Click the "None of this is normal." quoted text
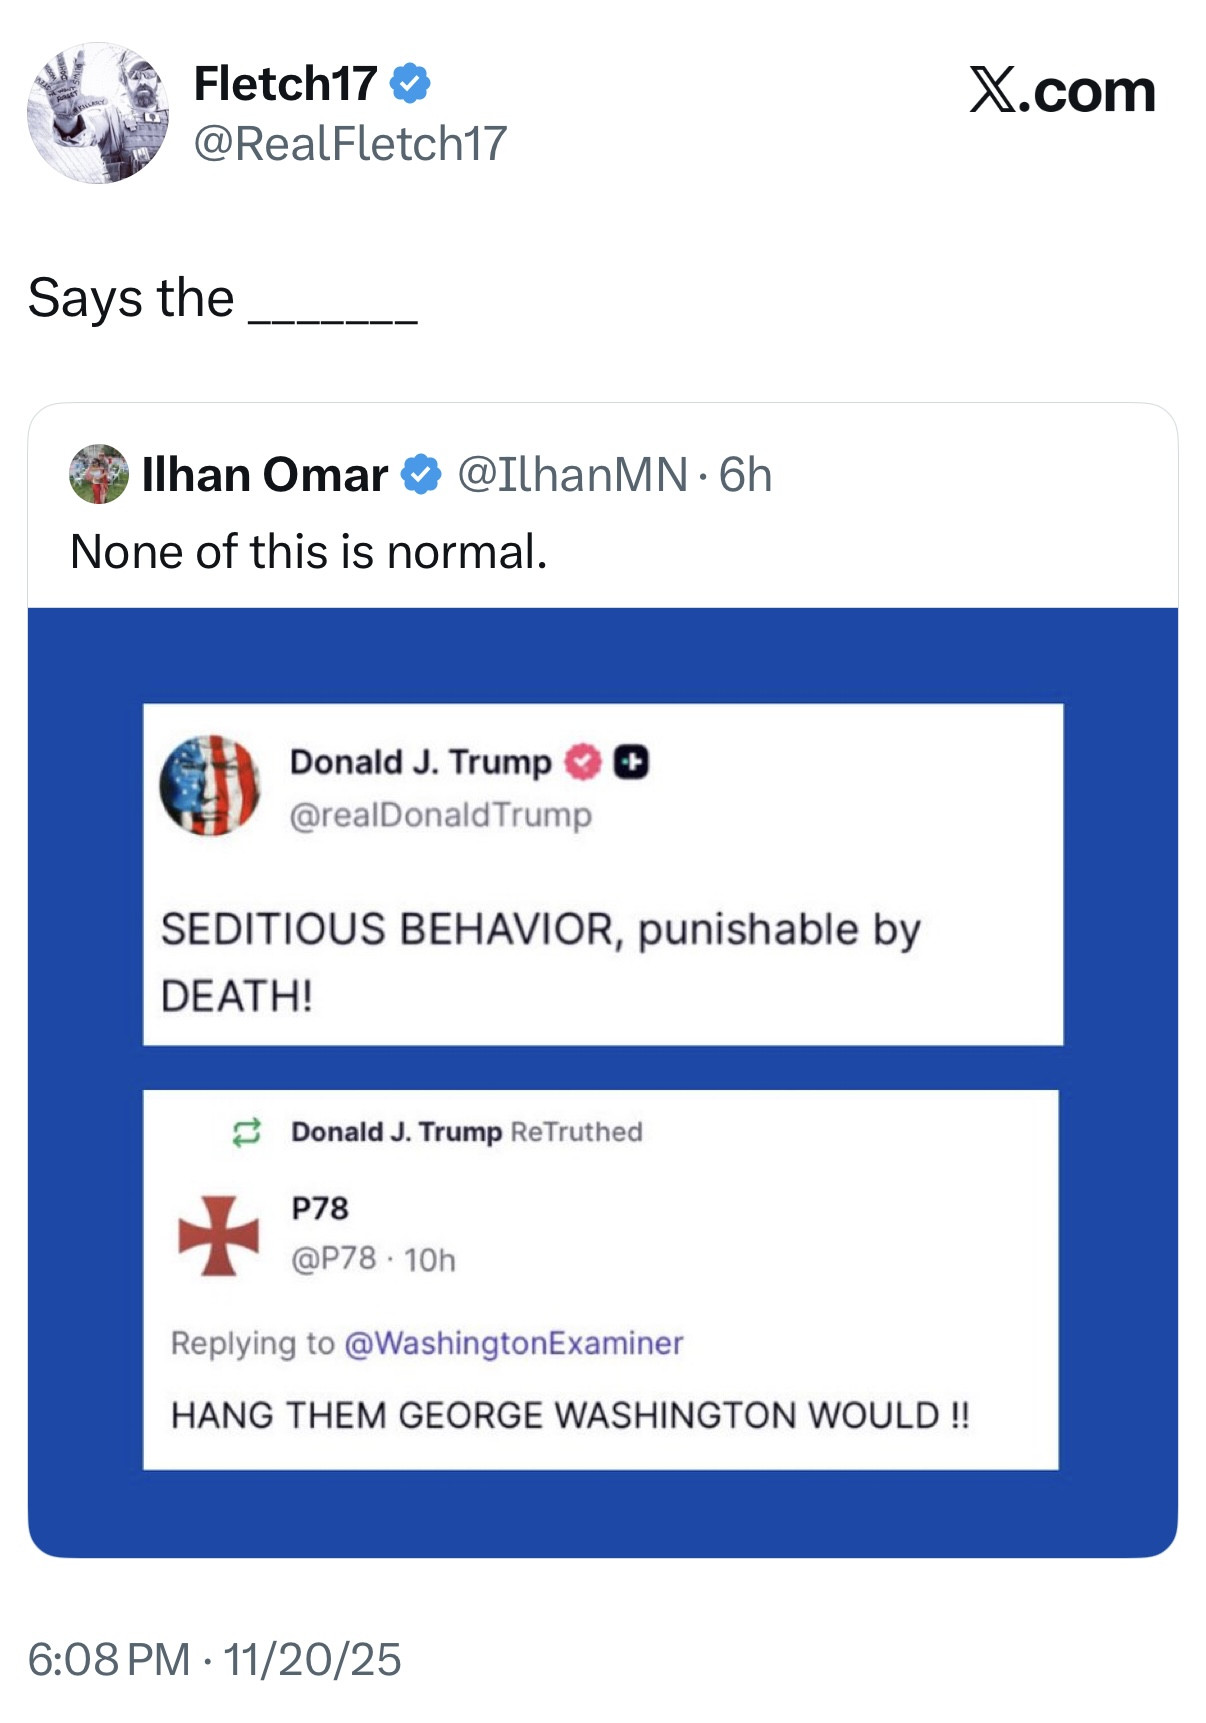Screen dimensions: 1206x1723 (309, 552)
